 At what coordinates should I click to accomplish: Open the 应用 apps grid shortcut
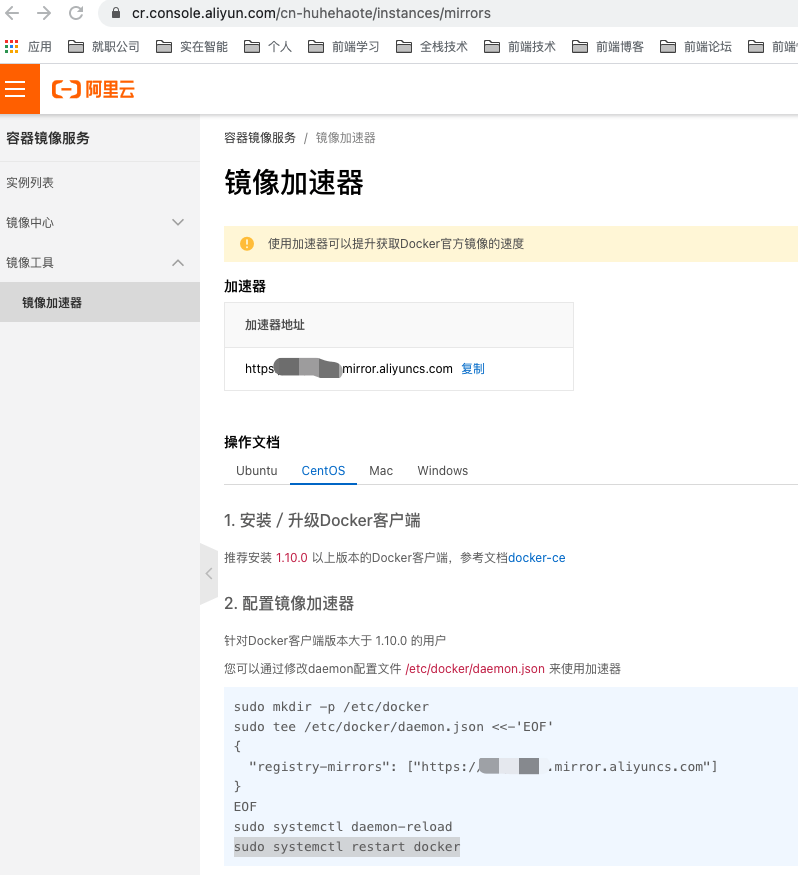[x=28, y=47]
